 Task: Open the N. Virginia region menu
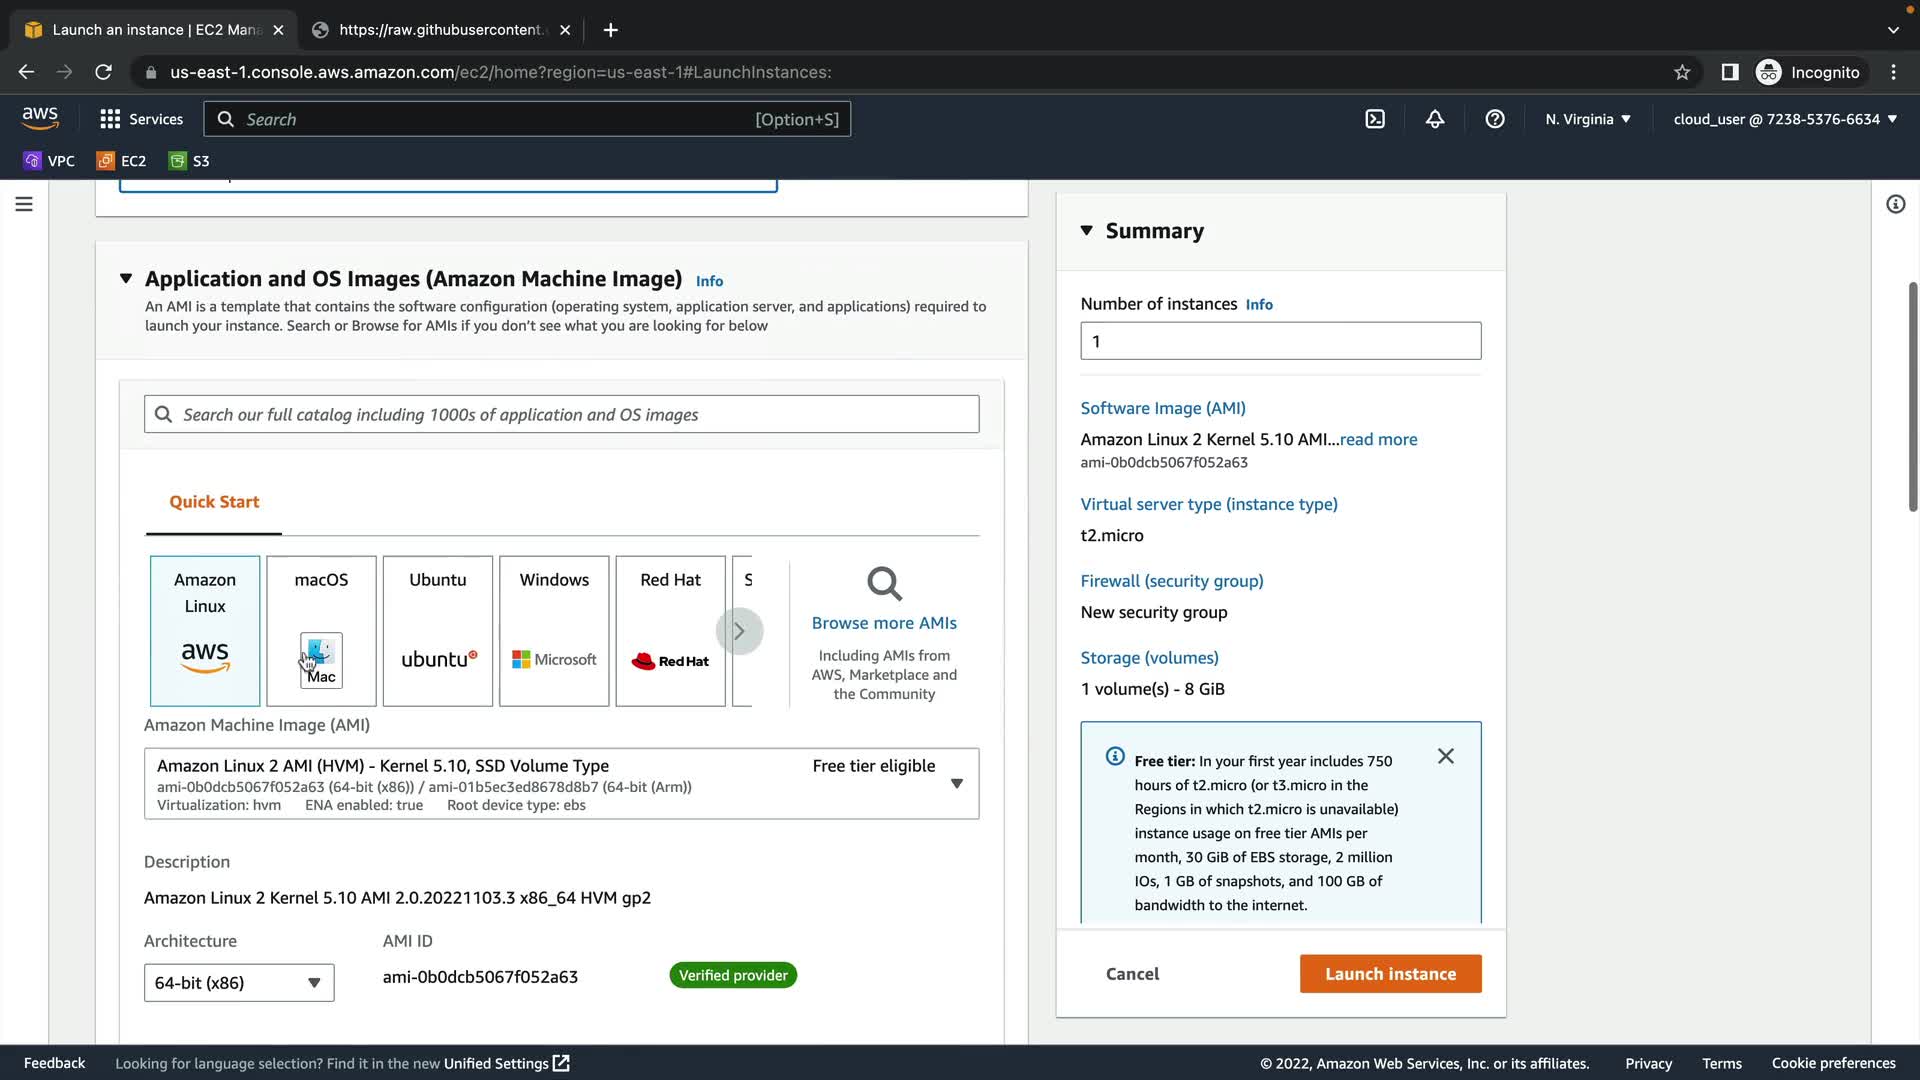pos(1587,119)
